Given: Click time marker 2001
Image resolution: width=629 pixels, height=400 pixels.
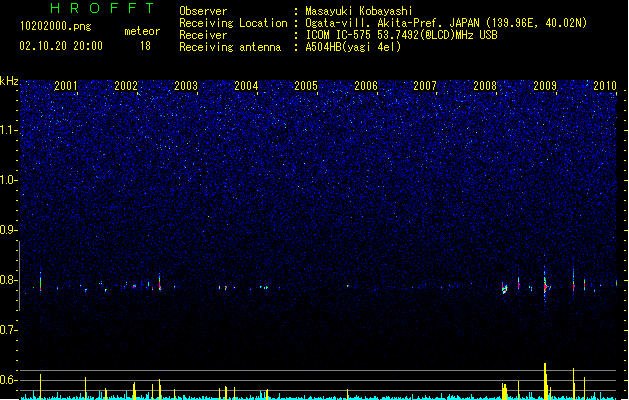Looking at the screenshot, I should tap(66, 86).
